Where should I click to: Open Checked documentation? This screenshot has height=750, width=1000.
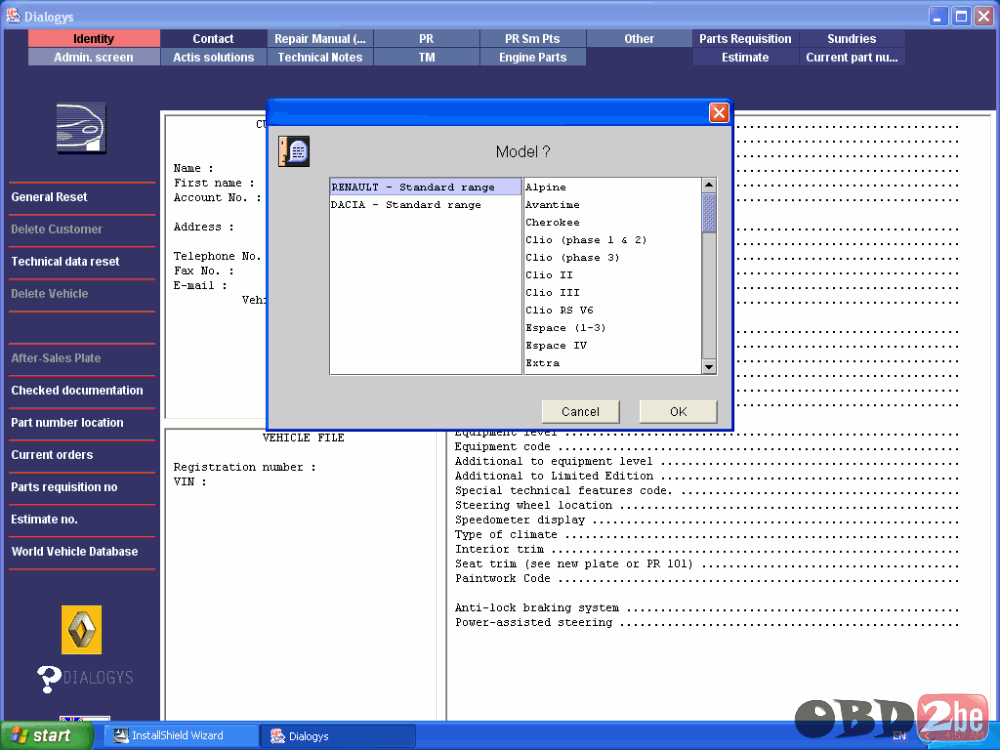click(77, 390)
